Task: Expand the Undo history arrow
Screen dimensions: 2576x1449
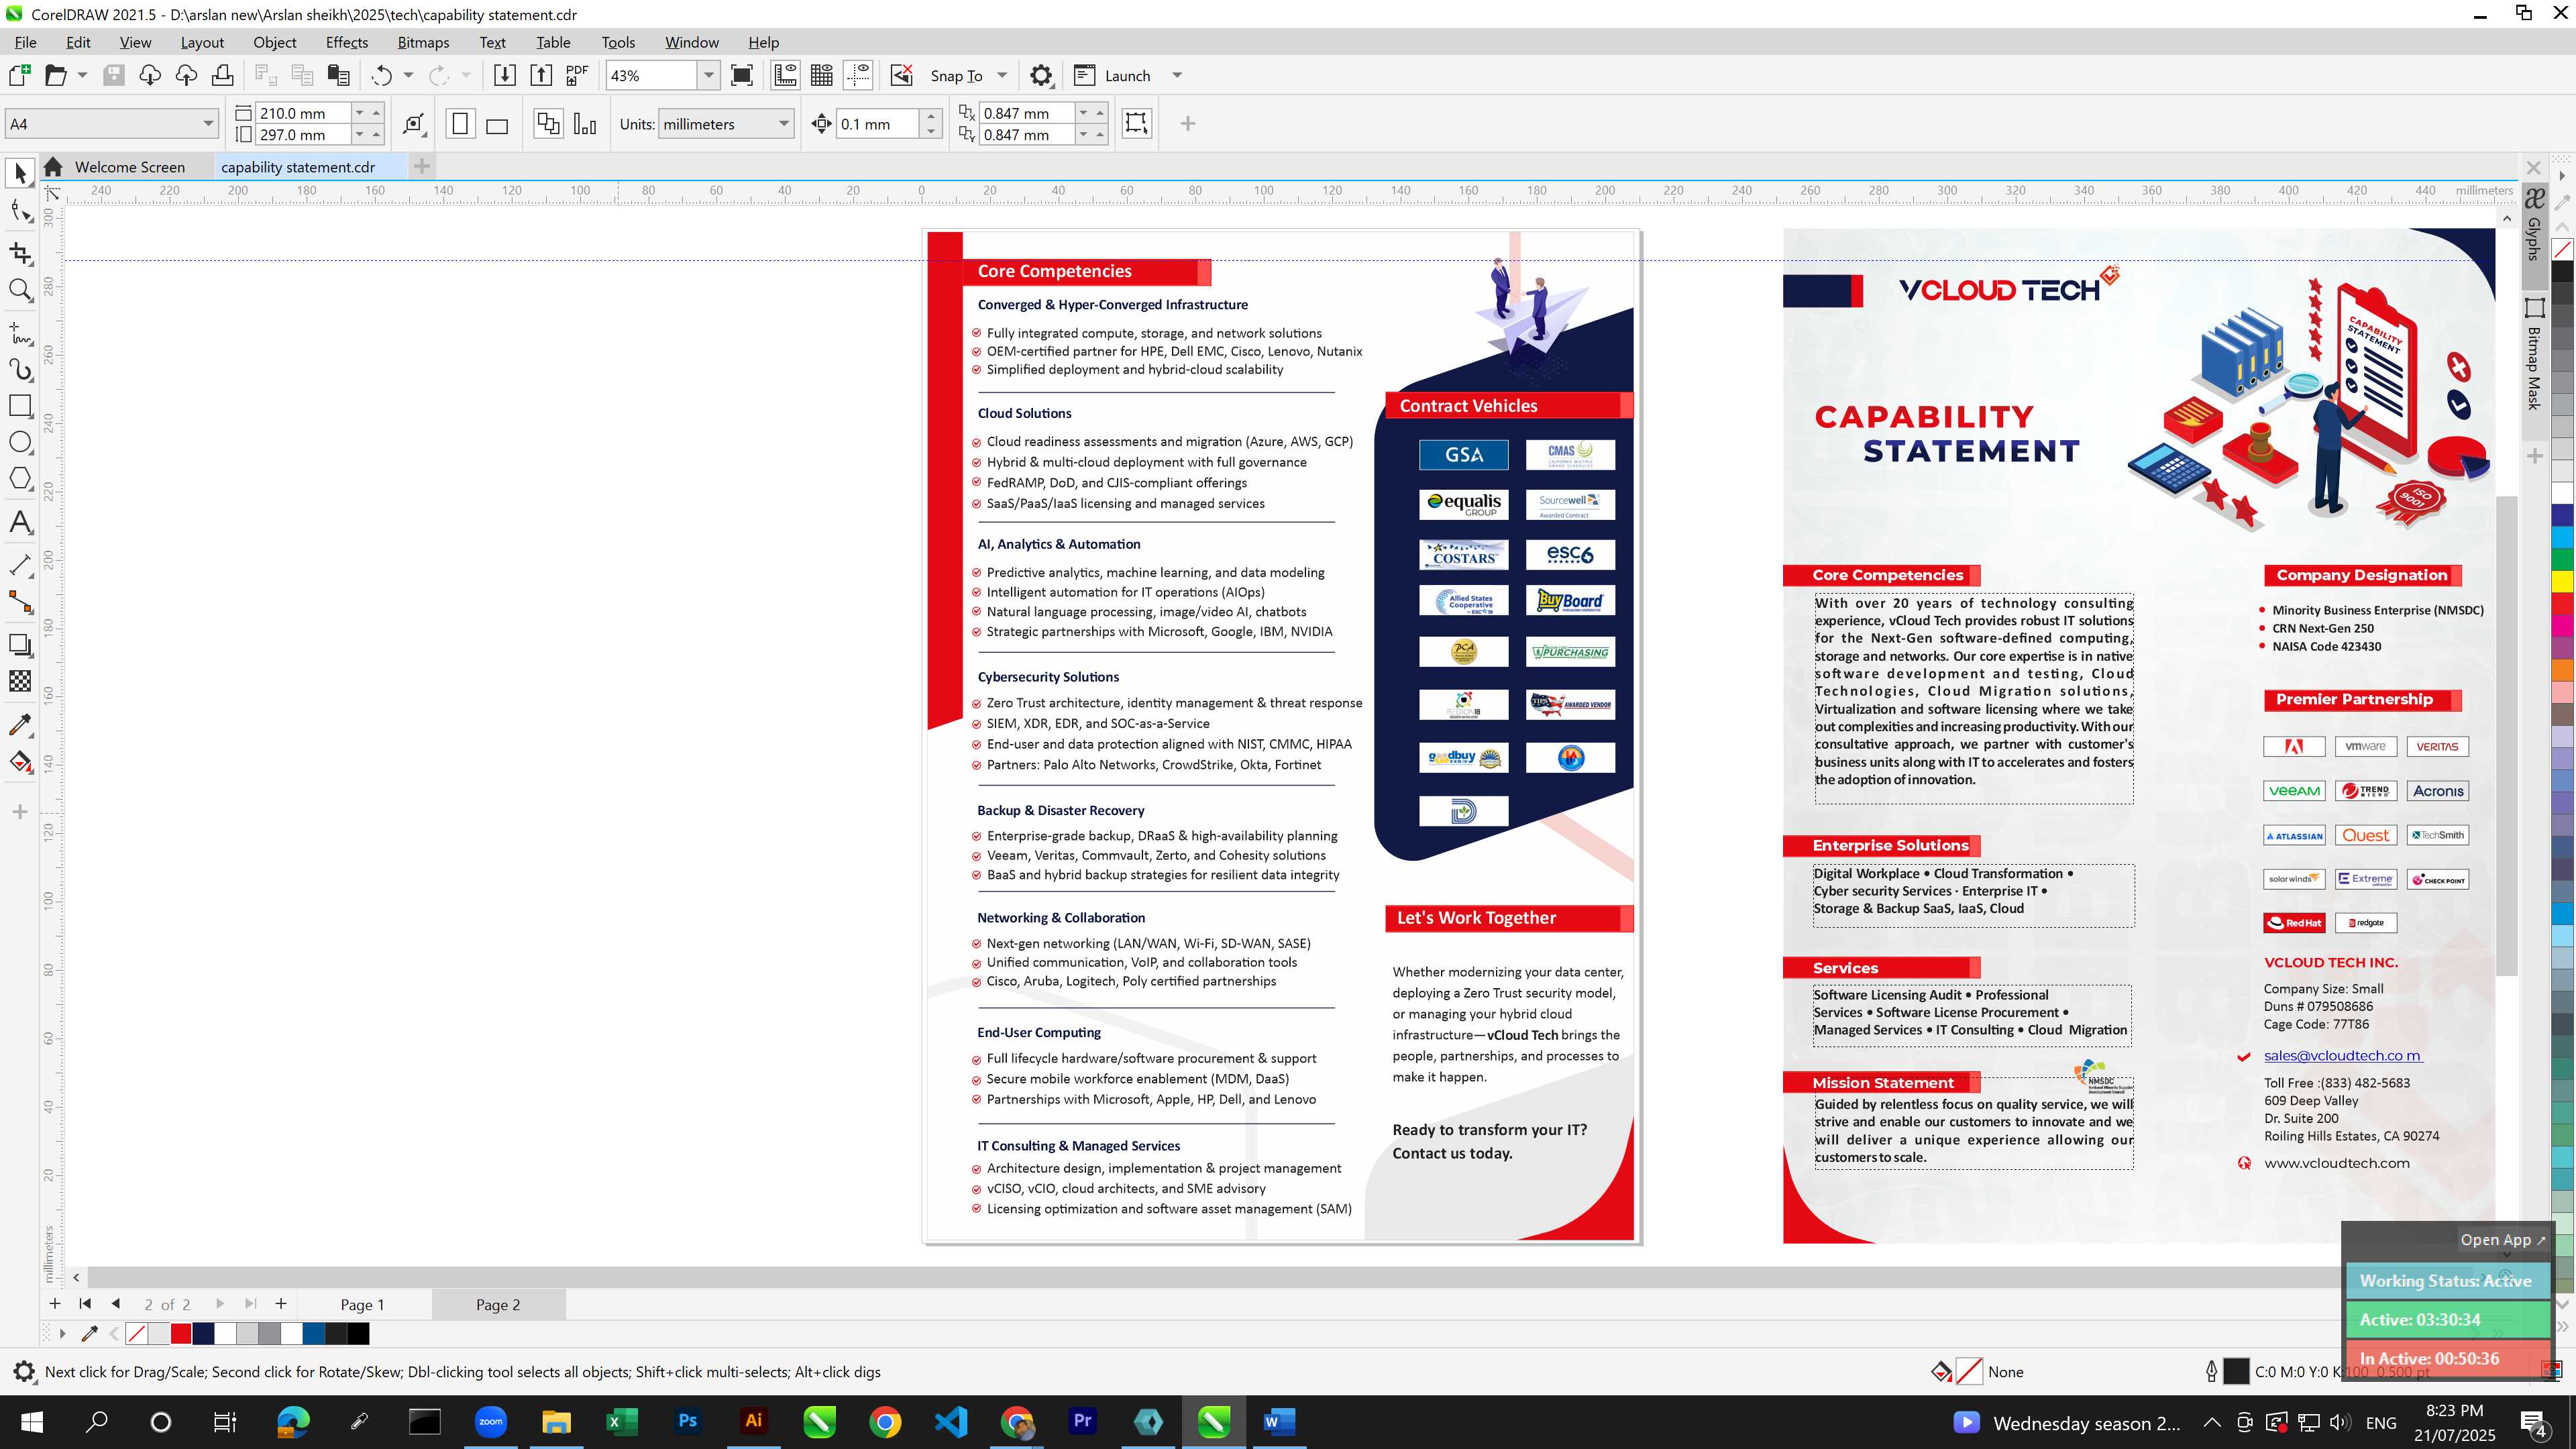Action: (408, 76)
